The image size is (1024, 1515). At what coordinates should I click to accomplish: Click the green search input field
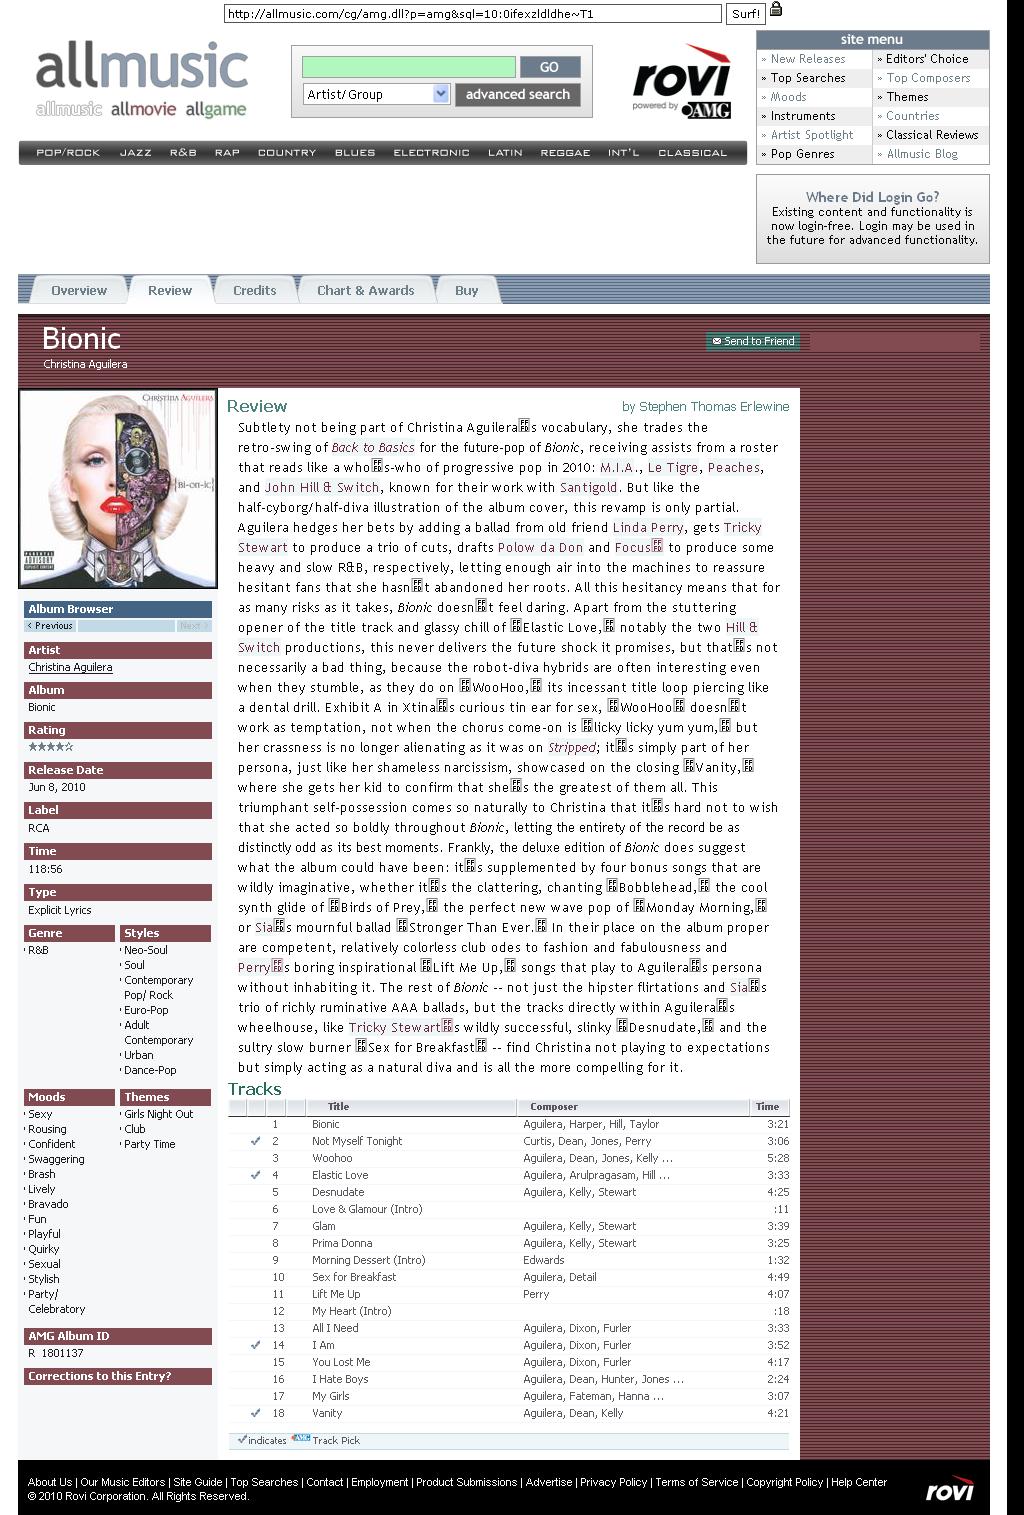409,67
